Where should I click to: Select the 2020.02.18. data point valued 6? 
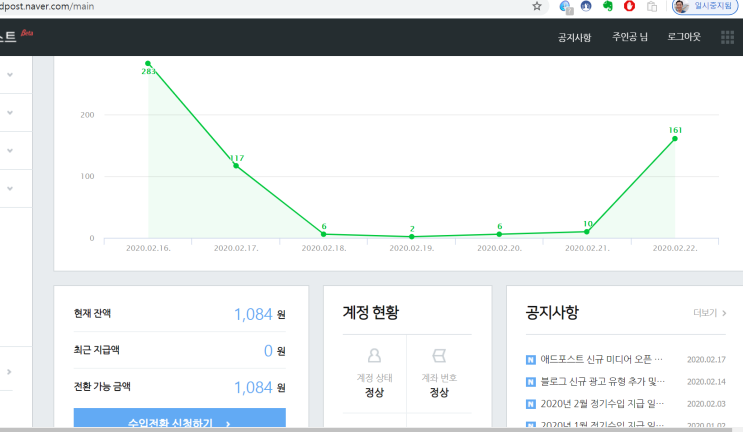(x=324, y=234)
